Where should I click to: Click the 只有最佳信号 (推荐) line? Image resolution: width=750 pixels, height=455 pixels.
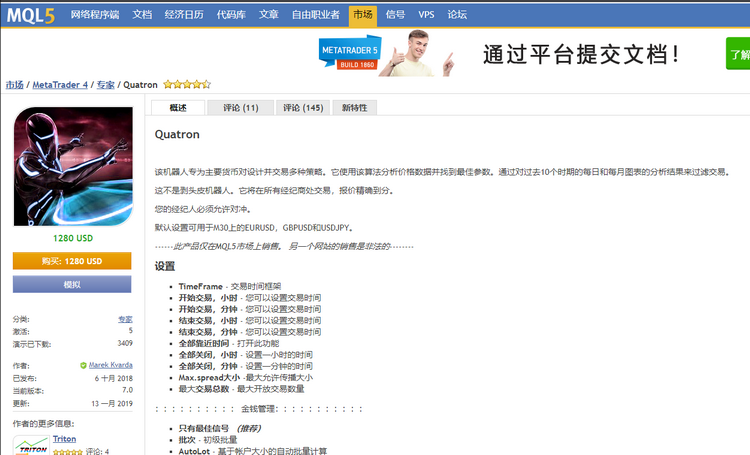point(220,428)
